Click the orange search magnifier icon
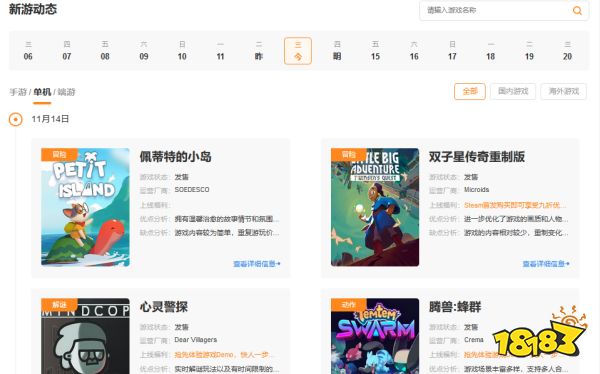Viewport: 600px width, 374px height. (x=577, y=10)
